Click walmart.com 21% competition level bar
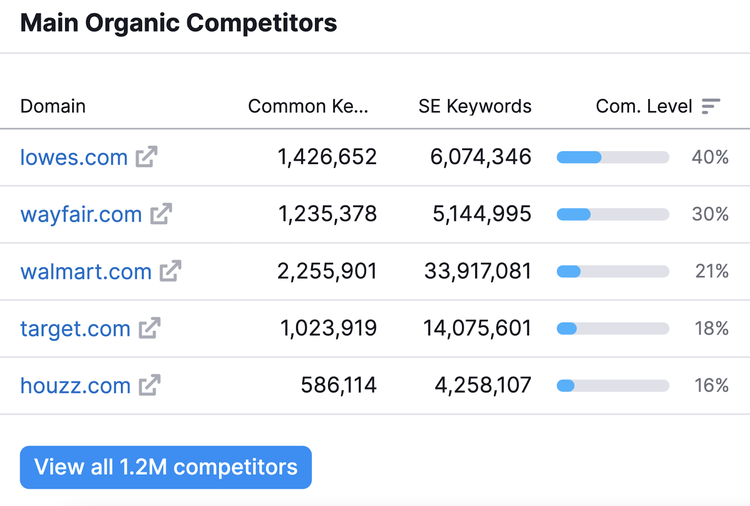Image resolution: width=750 pixels, height=506 pixels. (x=613, y=271)
